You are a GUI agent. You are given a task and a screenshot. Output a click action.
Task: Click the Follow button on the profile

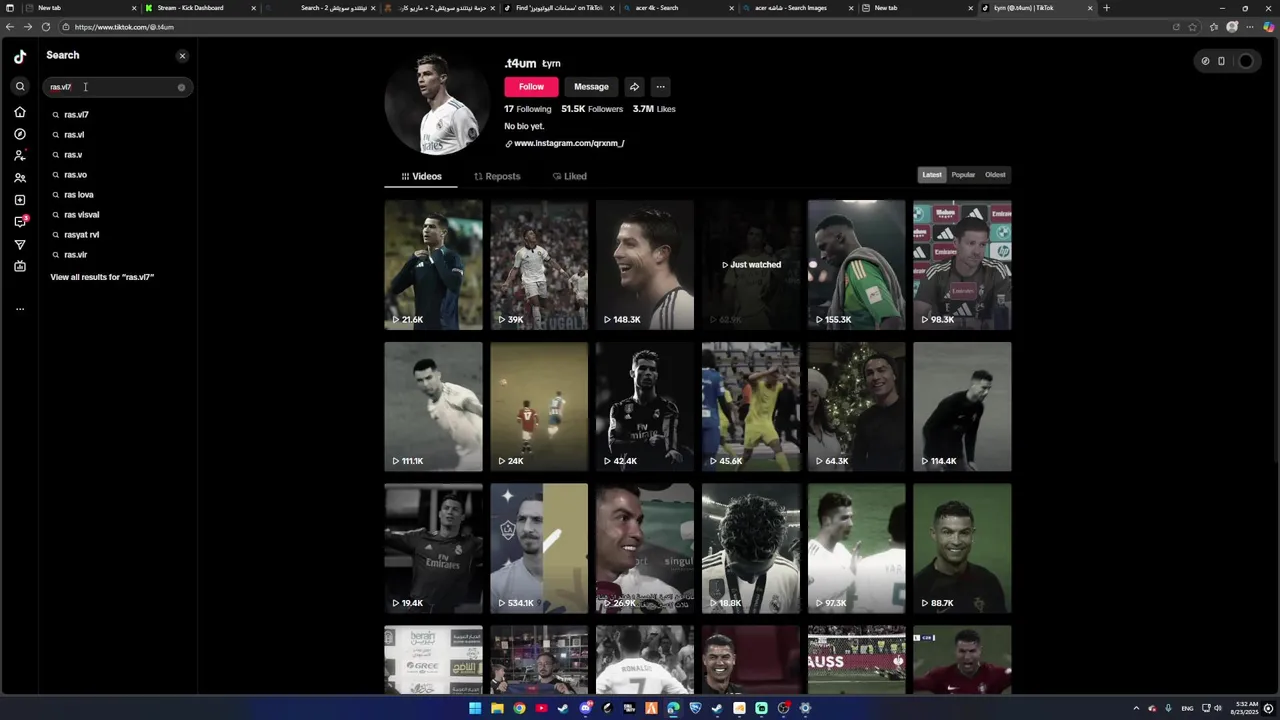pyautogui.click(x=531, y=87)
